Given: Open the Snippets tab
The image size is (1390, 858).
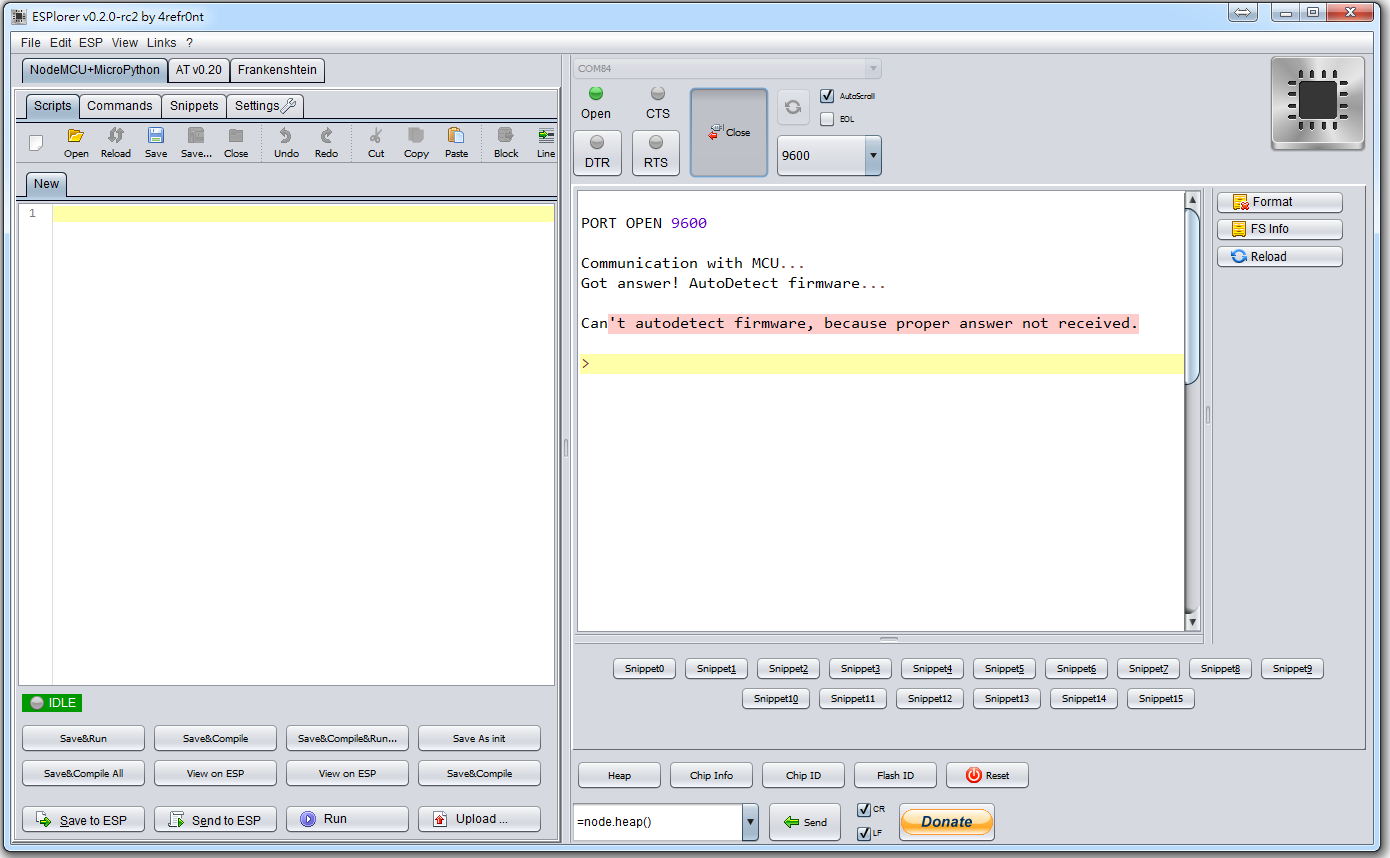Looking at the screenshot, I should pyautogui.click(x=194, y=106).
